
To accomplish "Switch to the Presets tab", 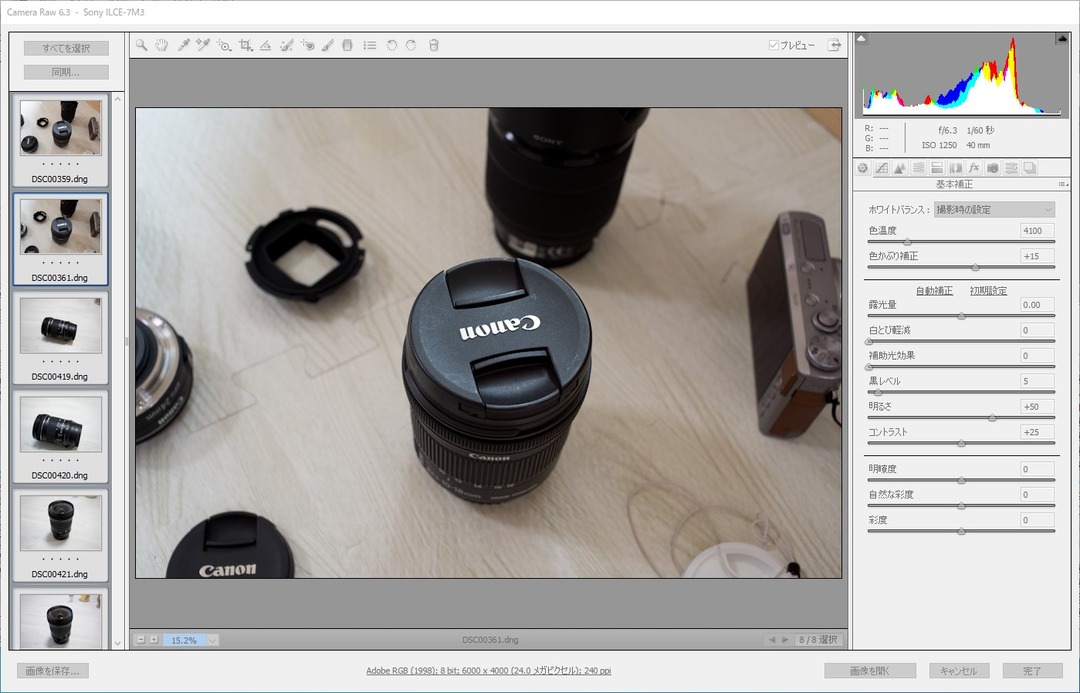I will (1011, 167).
